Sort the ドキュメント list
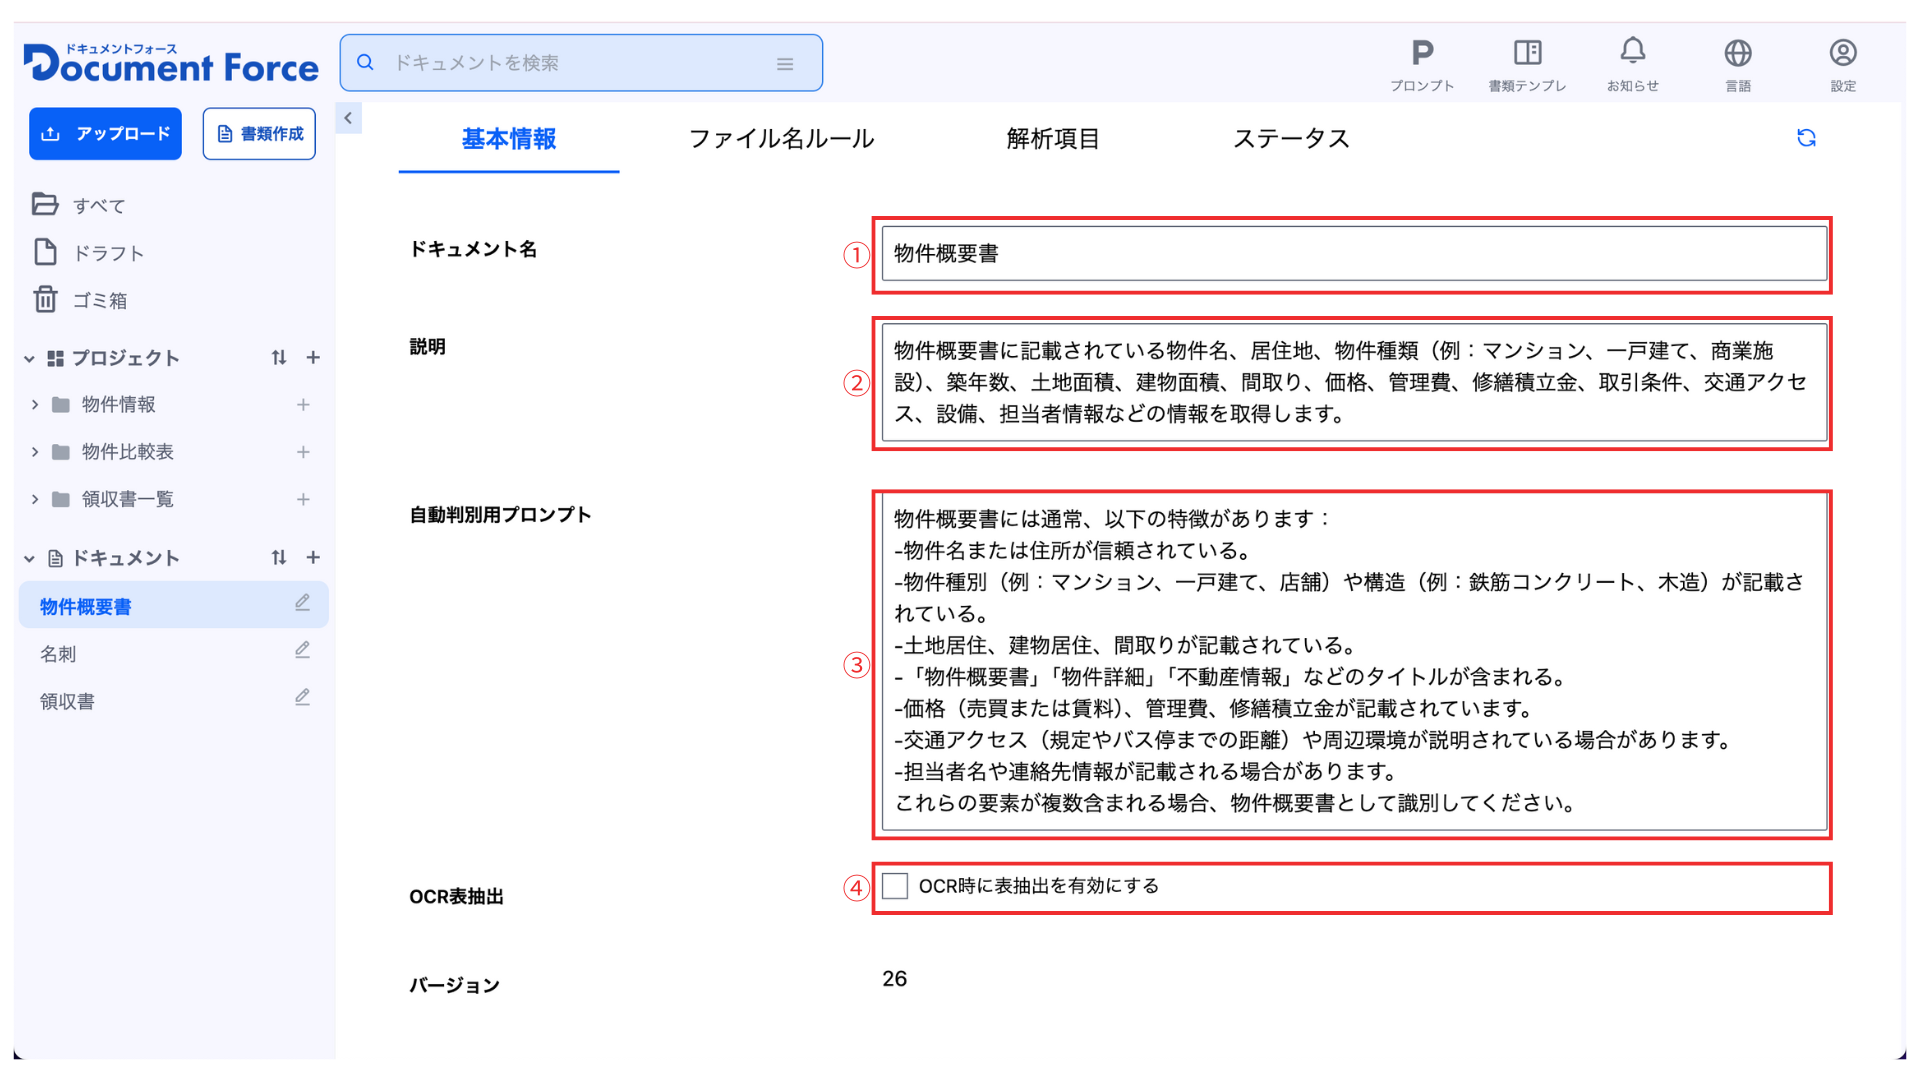Image resolution: width=1920 pixels, height=1080 pixels. (279, 557)
